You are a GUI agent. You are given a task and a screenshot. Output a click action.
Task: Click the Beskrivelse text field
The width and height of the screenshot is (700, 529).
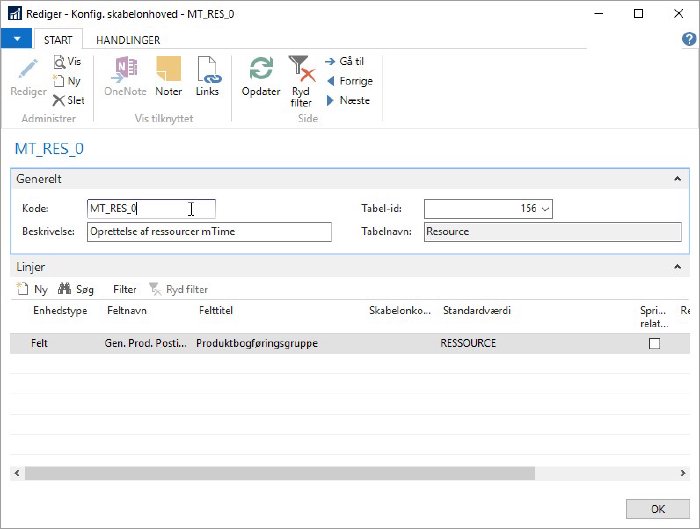click(x=208, y=231)
